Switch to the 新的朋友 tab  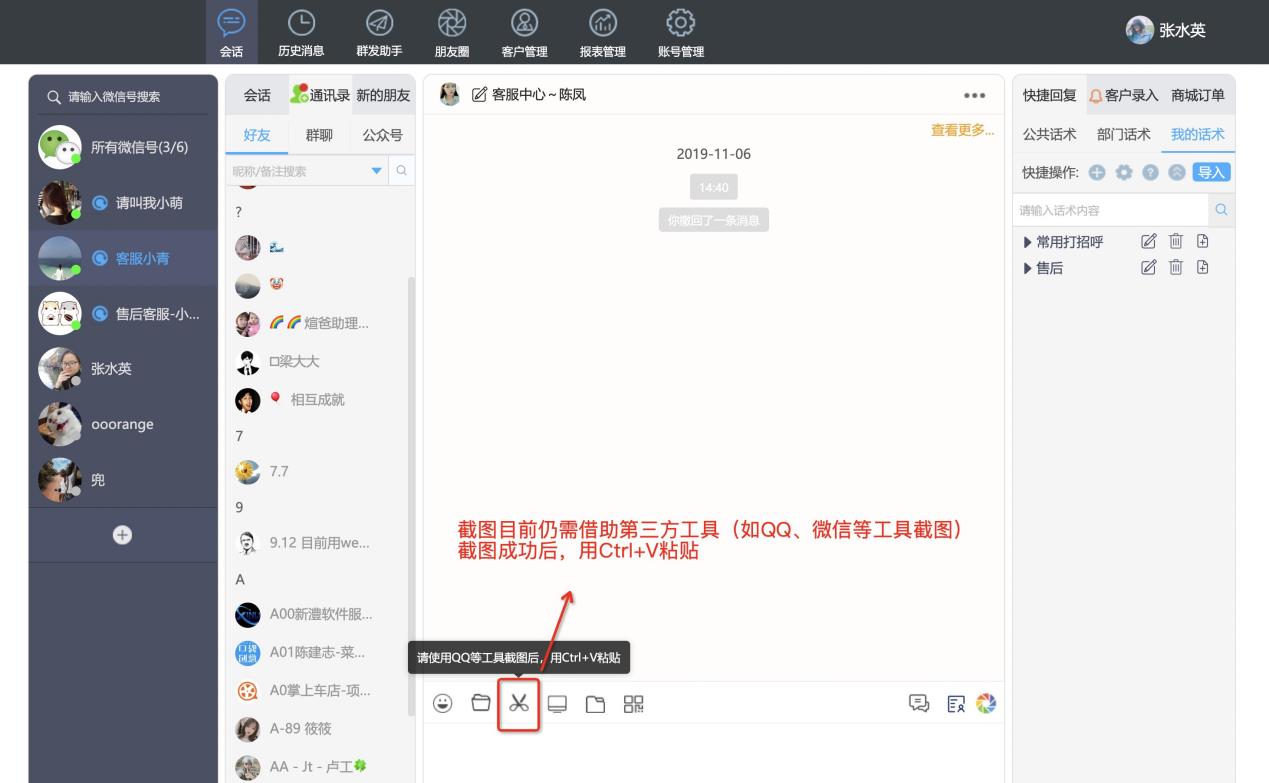click(383, 95)
